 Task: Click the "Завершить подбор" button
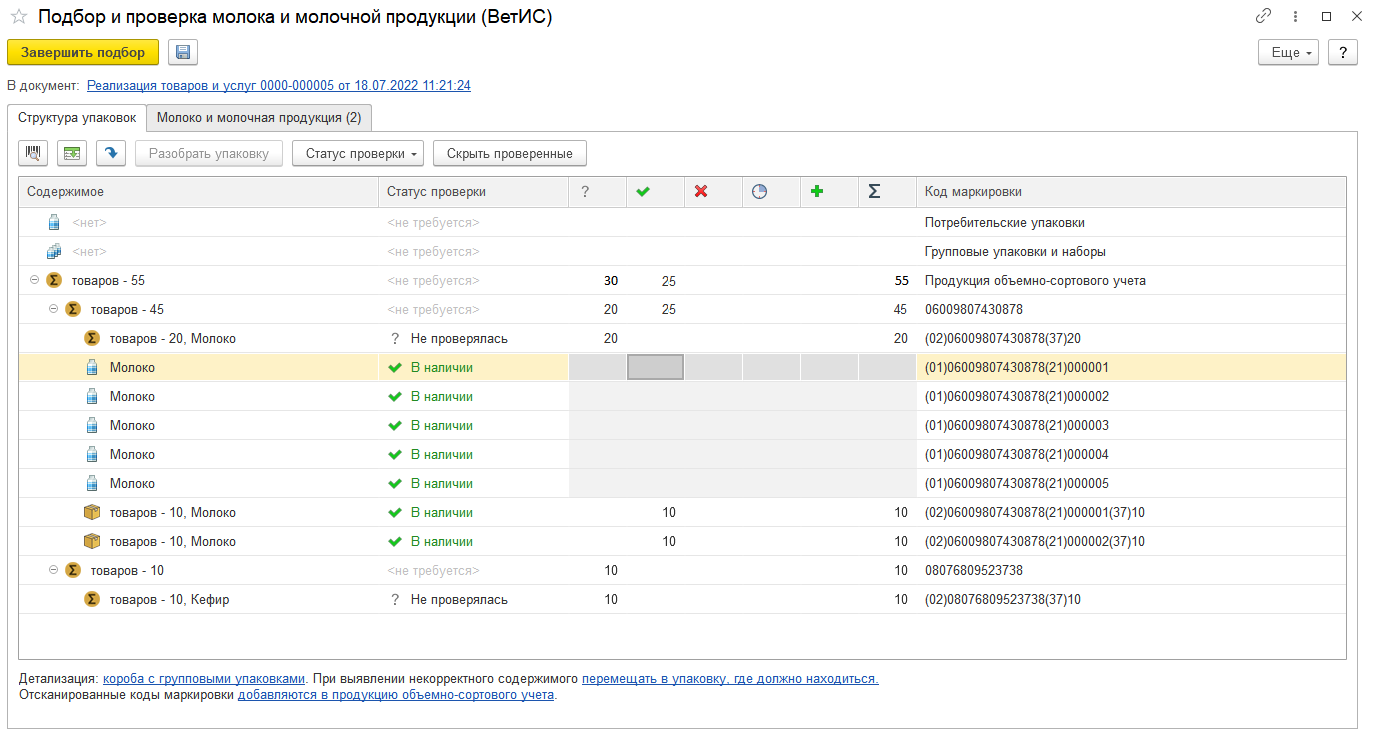coord(83,53)
